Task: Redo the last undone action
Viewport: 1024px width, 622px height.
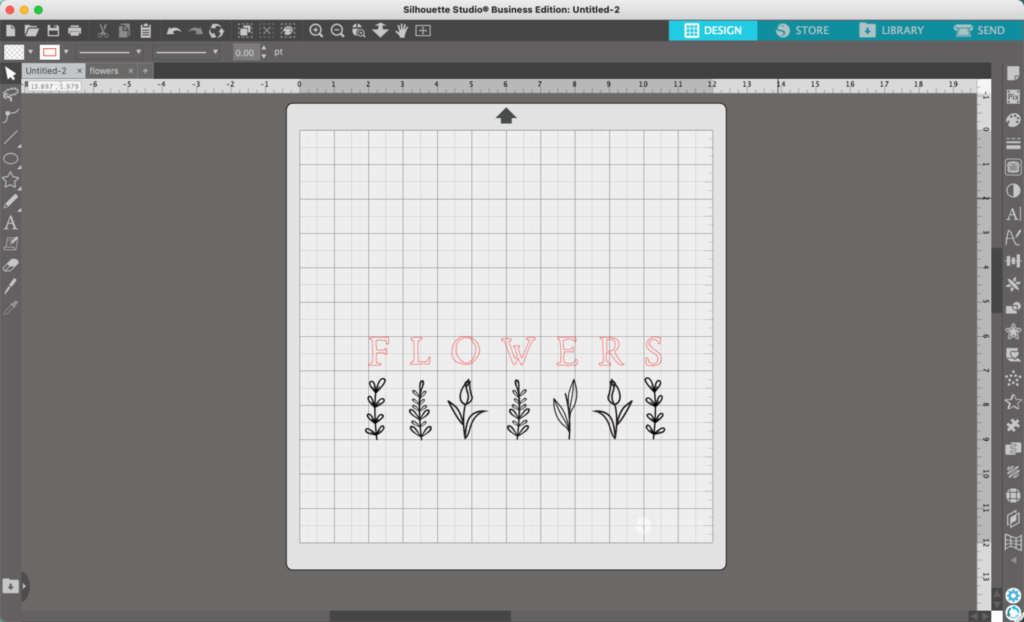Action: pos(195,31)
